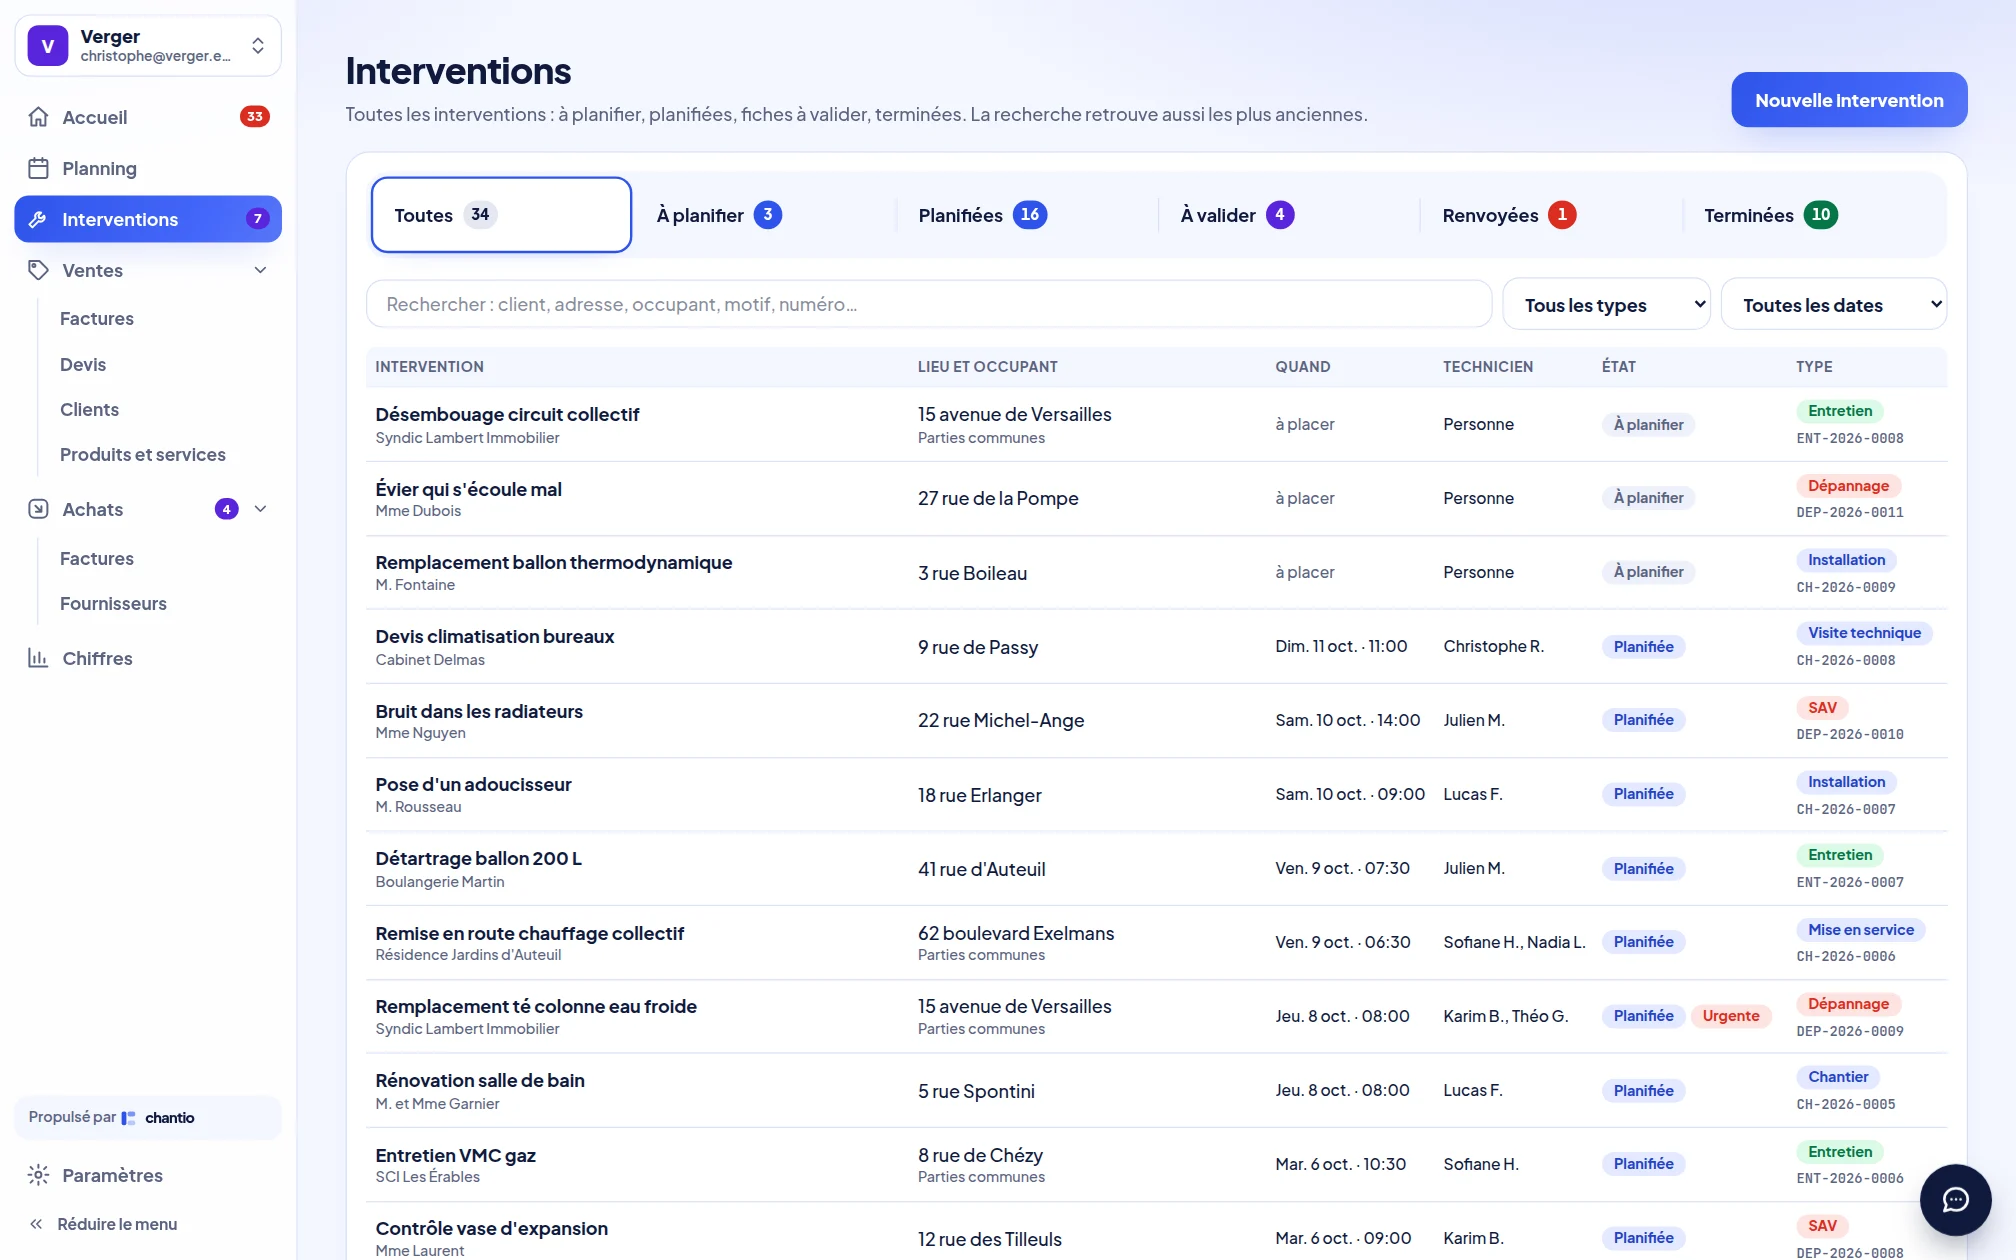Click the chantio logo
Viewport: 2016px width, 1260px height.
click(158, 1118)
